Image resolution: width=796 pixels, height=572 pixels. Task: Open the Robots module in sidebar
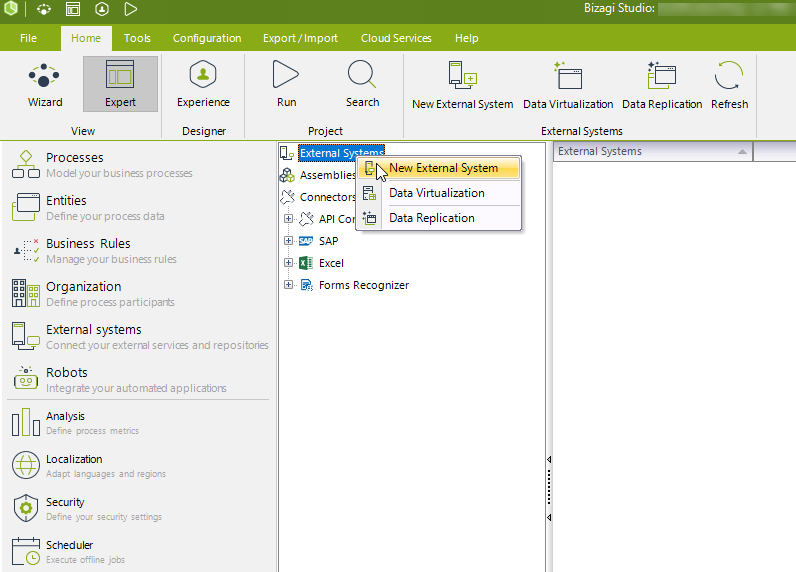click(x=138, y=380)
